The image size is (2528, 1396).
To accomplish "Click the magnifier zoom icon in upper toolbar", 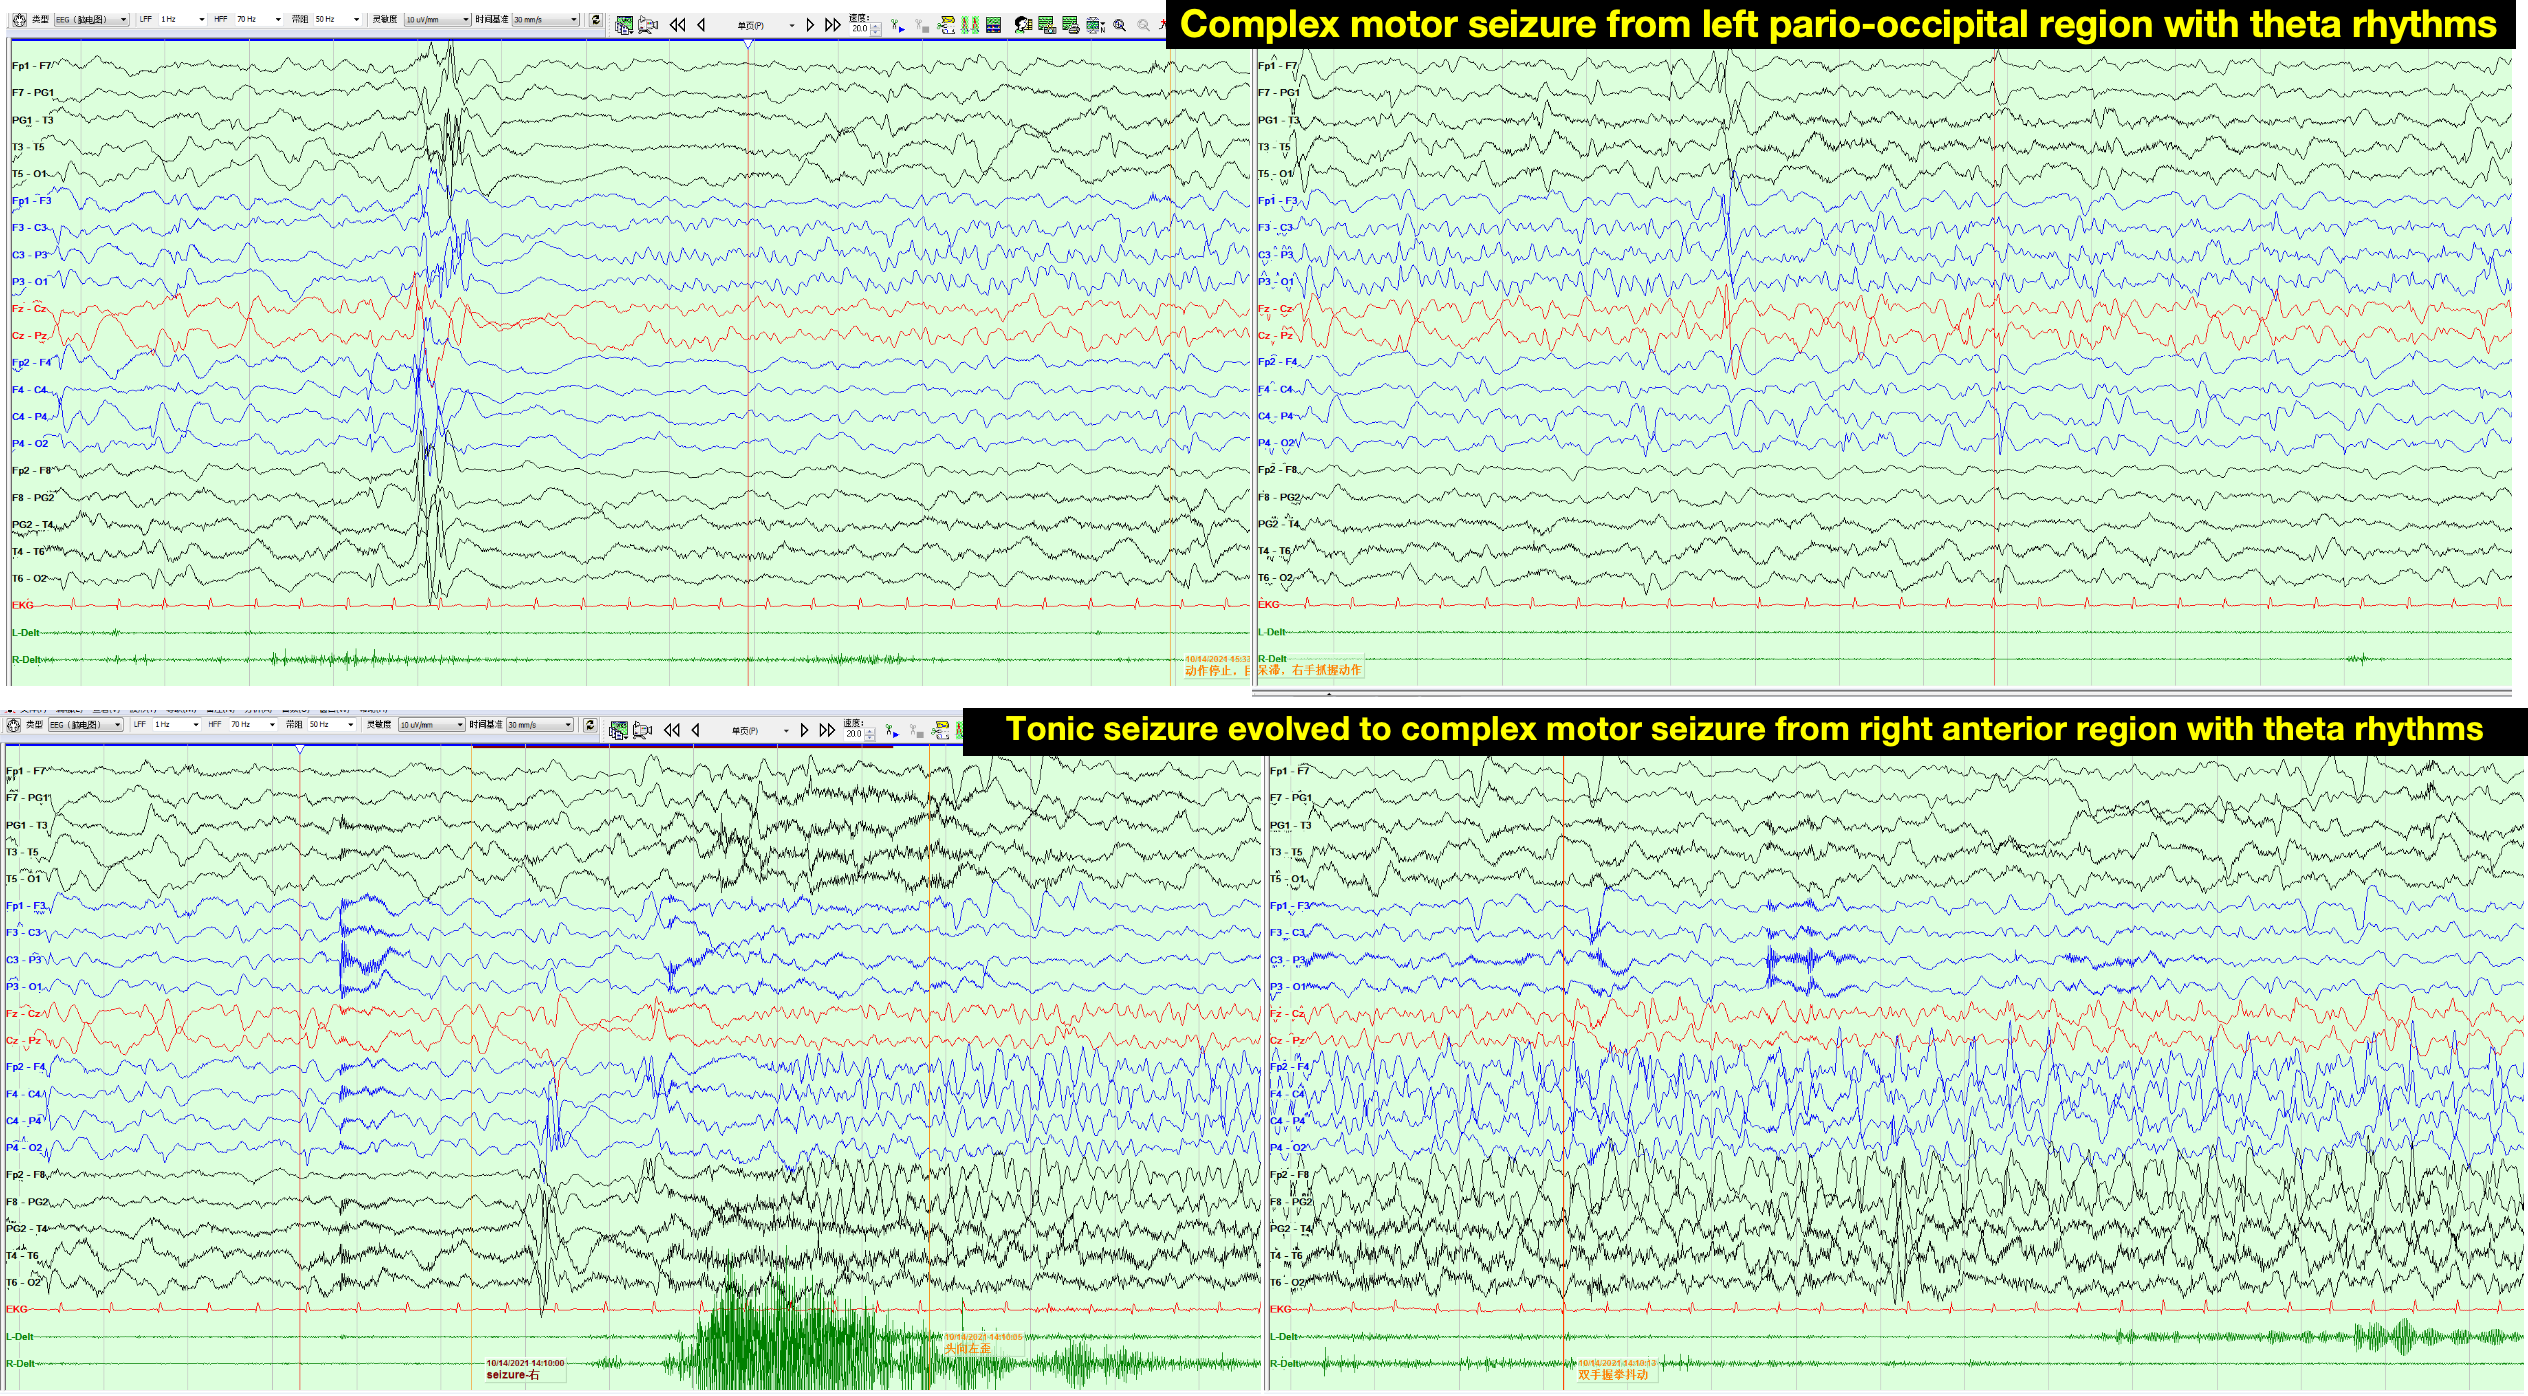I will pos(1120,25).
